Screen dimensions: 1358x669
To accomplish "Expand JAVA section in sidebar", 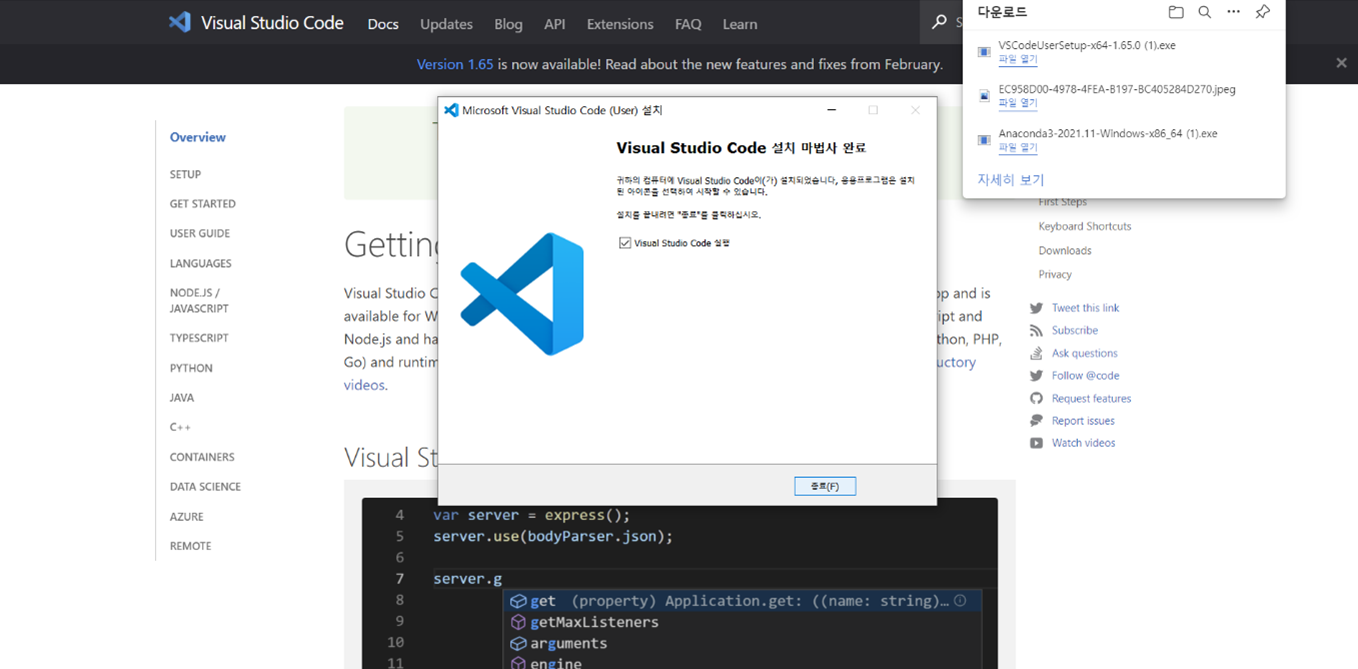I will pos(182,397).
